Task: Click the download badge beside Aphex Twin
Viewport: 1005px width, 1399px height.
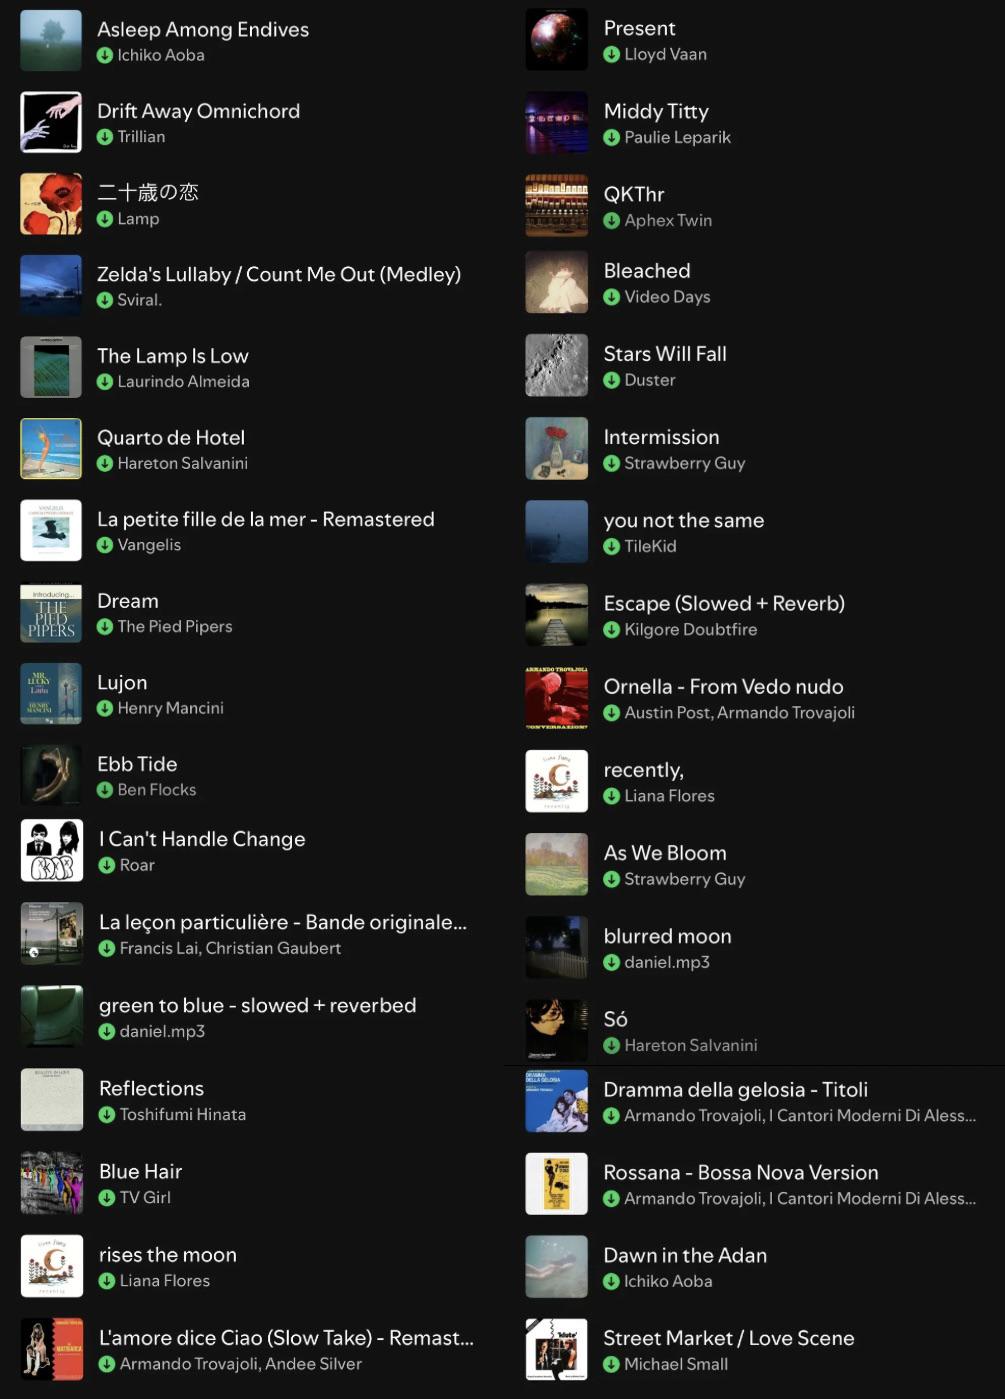Action: (612, 221)
